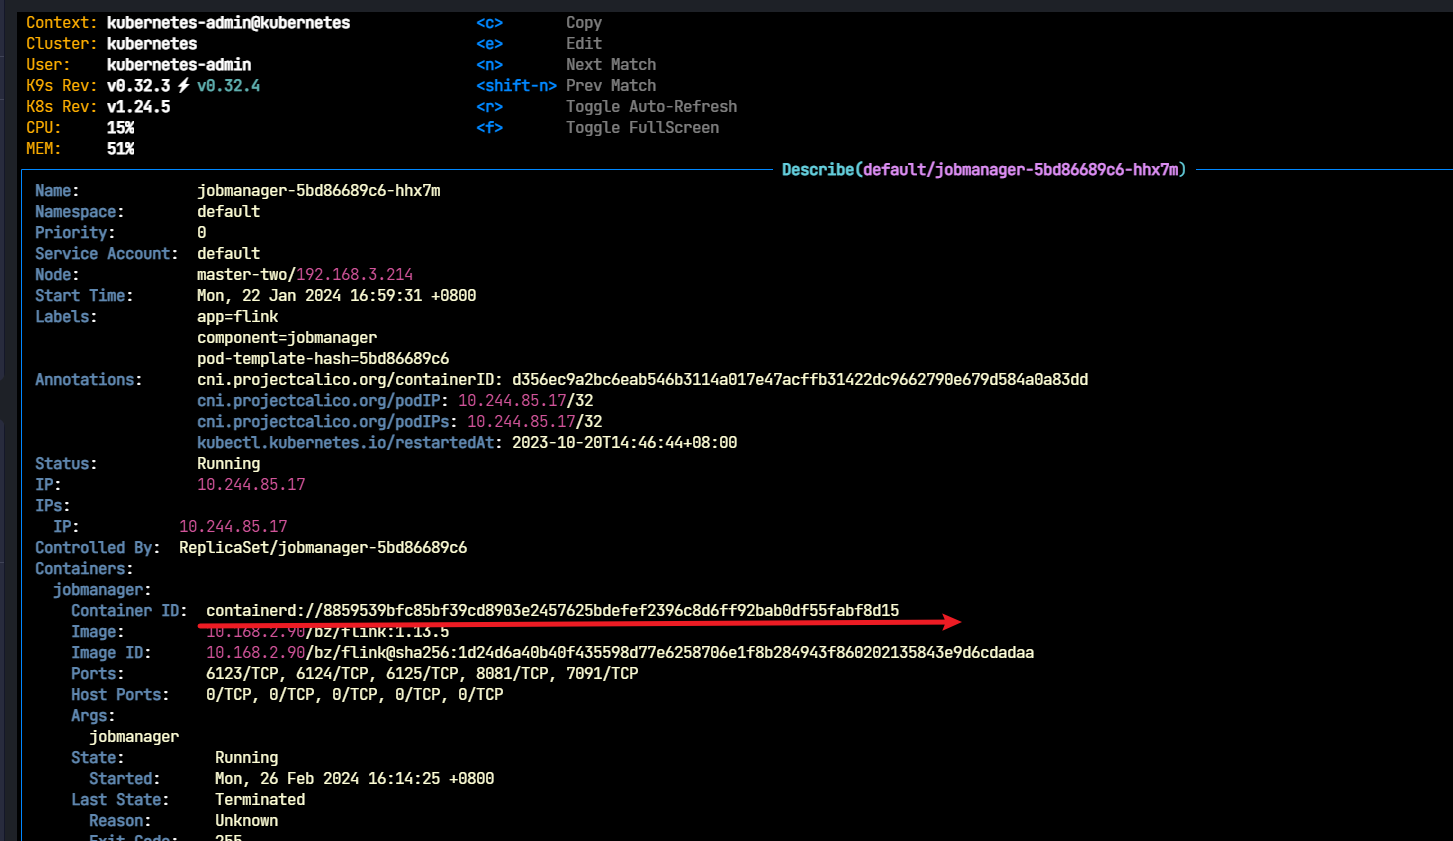This screenshot has height=841, width=1453.
Task: Click ReplicaSet/jobmanager-5bd86689c6 controlled-by value
Action: [323, 547]
